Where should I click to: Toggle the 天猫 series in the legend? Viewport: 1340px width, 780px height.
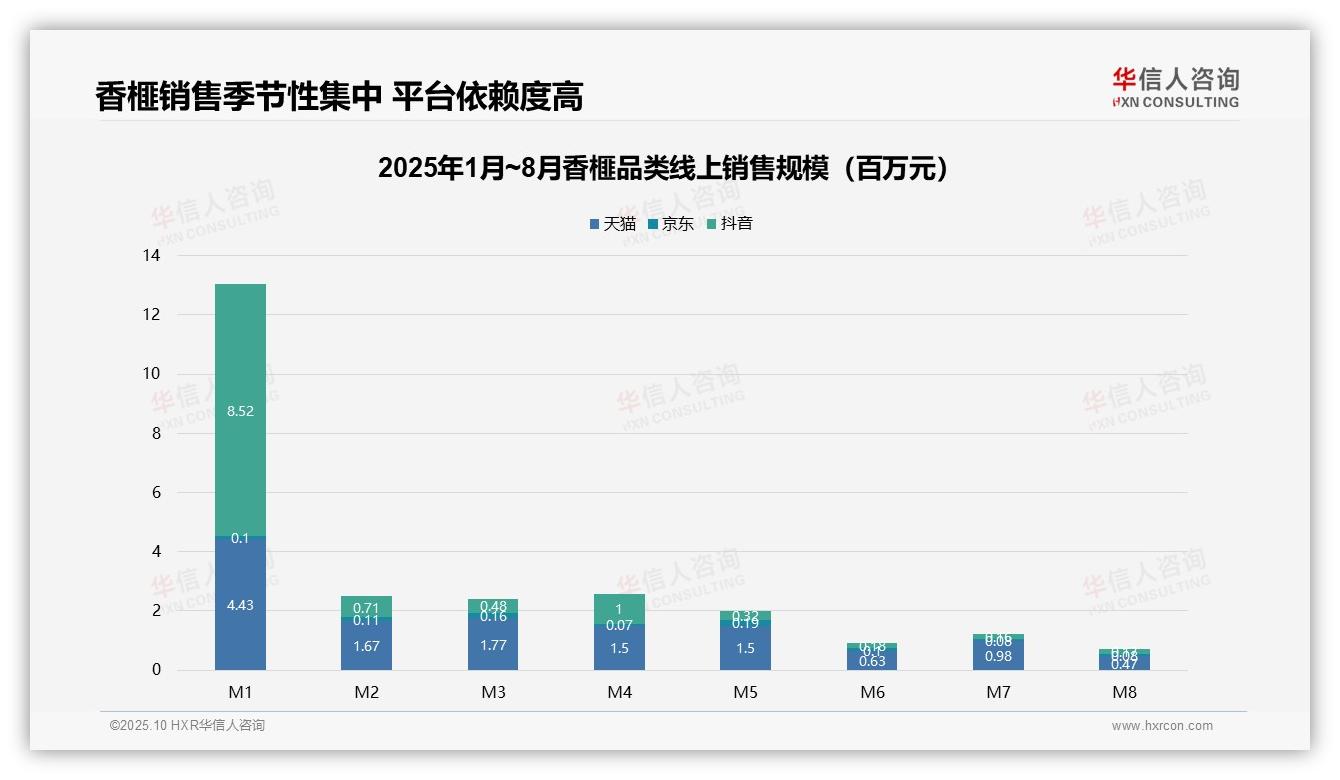click(x=611, y=224)
